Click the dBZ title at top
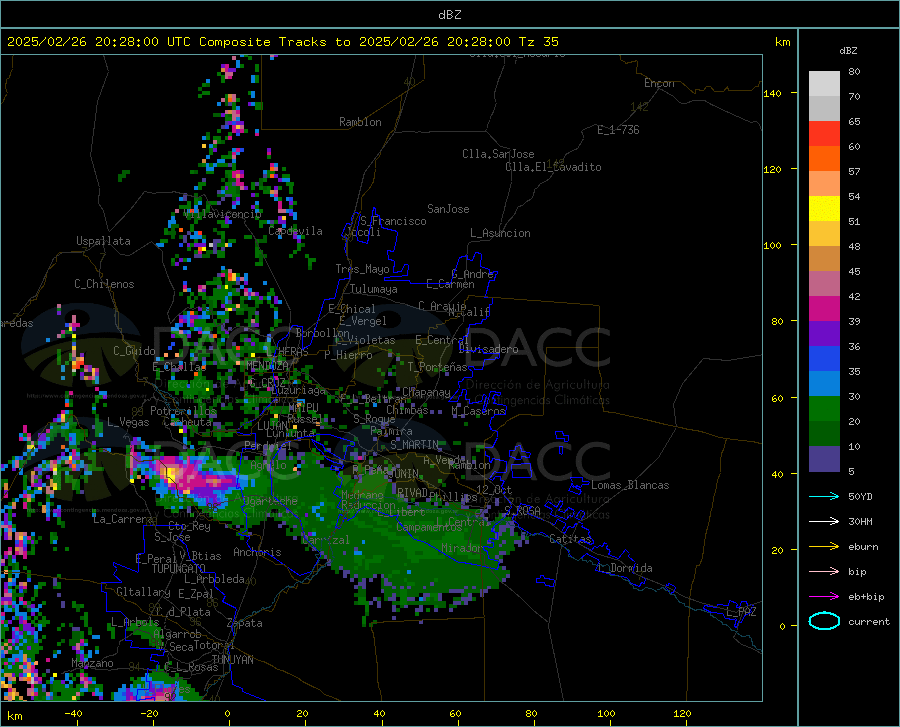 (449, 15)
